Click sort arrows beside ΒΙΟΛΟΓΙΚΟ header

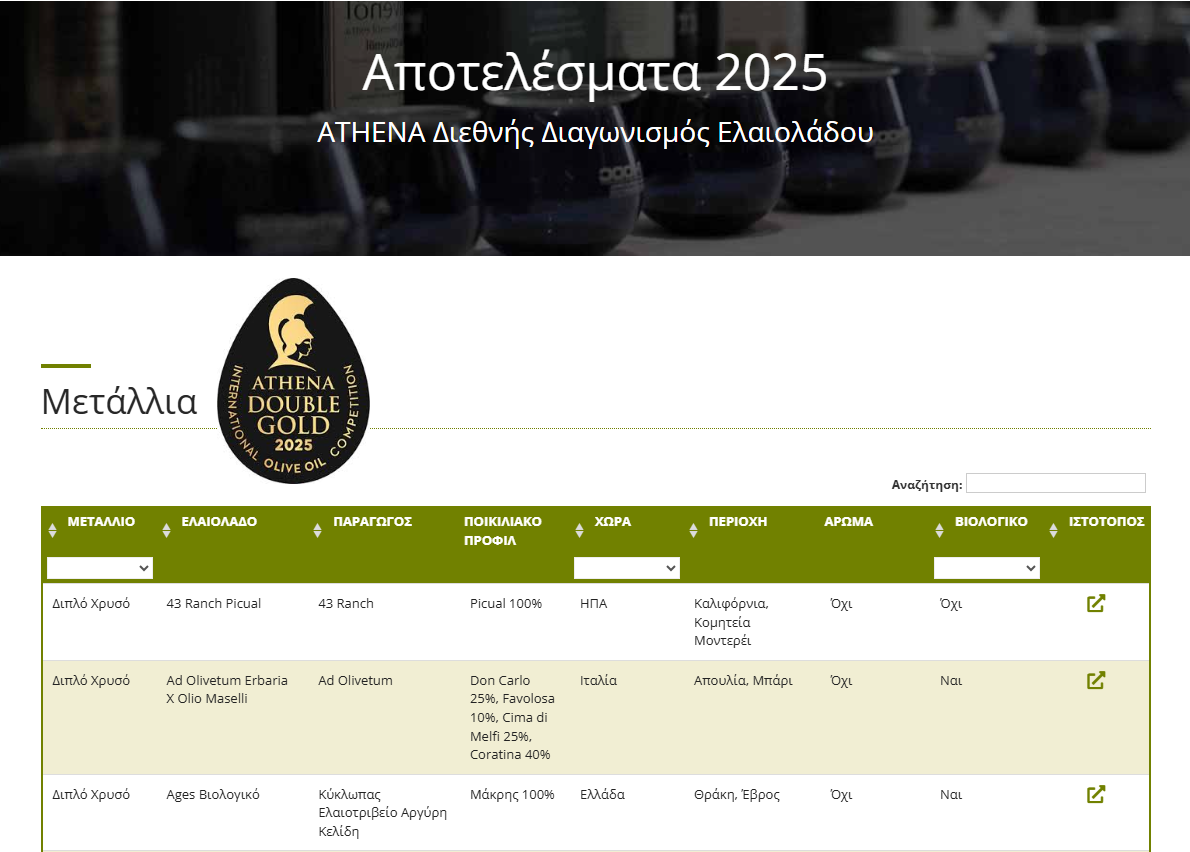(x=939, y=530)
